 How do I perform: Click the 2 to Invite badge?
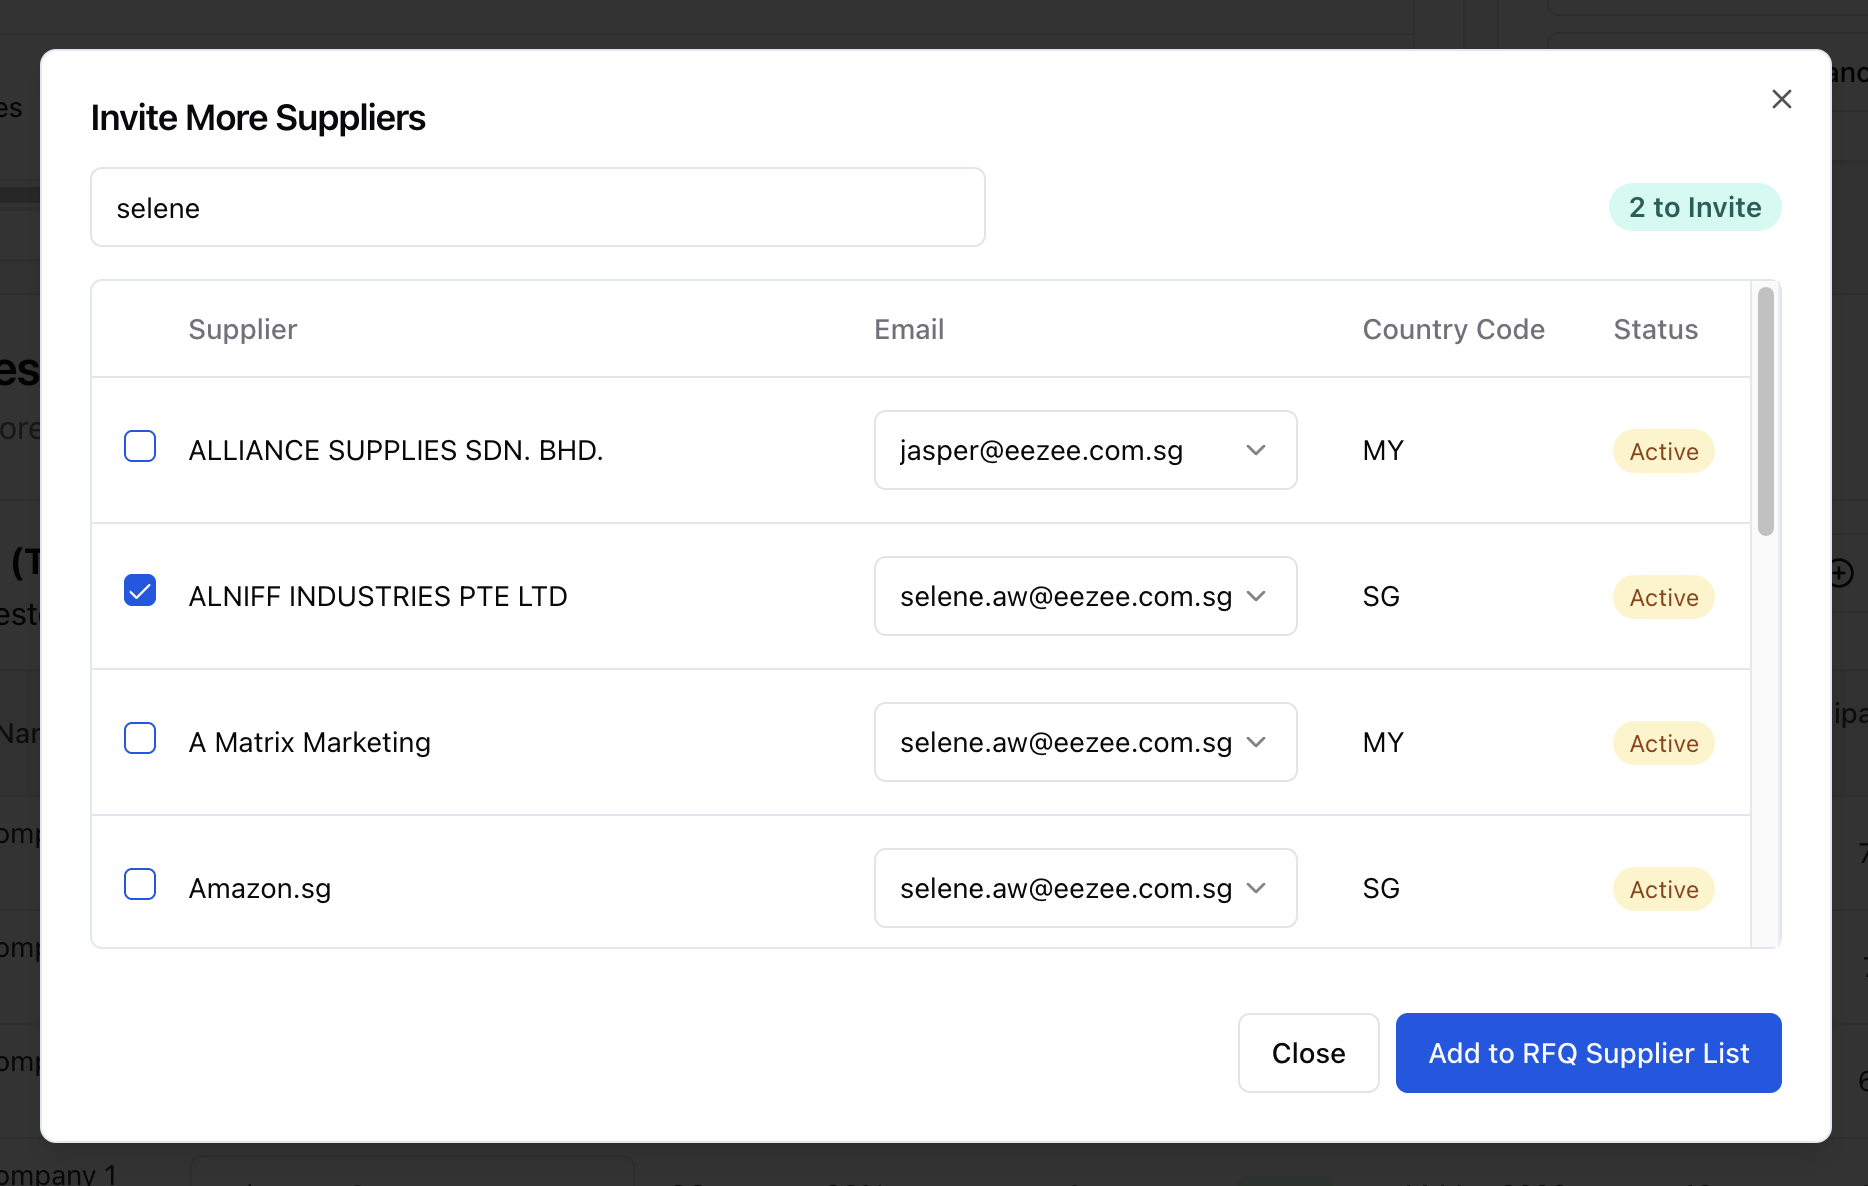point(1695,207)
